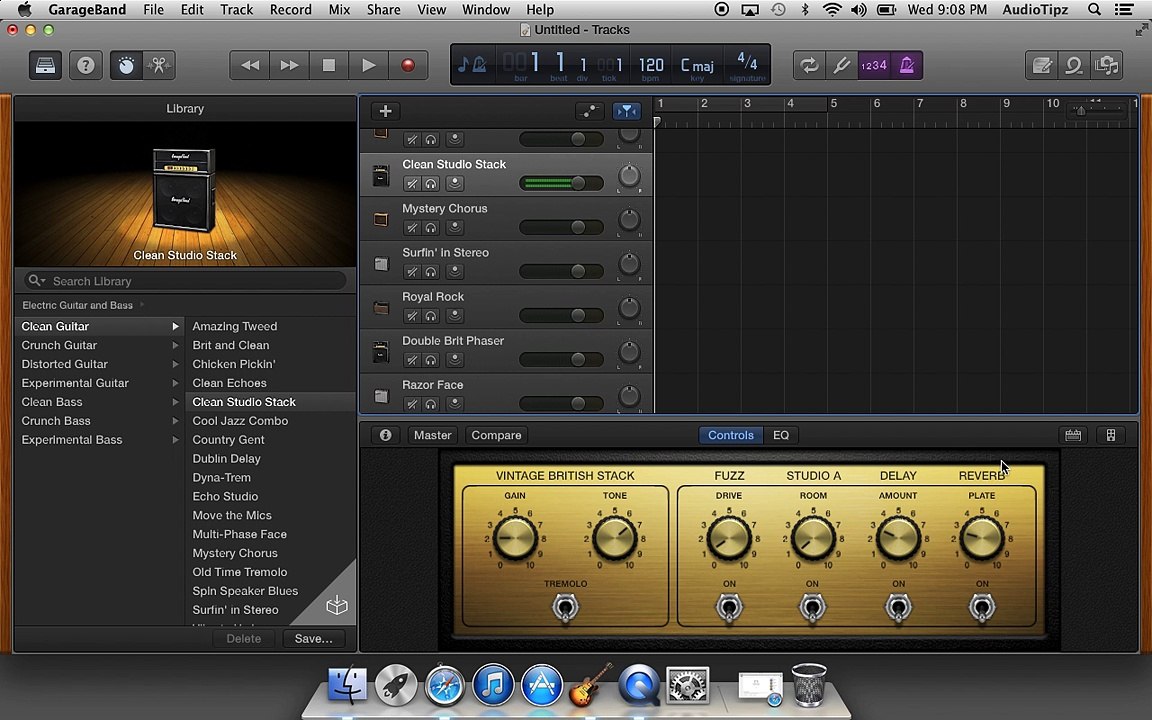Toggle the Smart Controls knob button
This screenshot has width=1152, height=720.
(x=126, y=65)
